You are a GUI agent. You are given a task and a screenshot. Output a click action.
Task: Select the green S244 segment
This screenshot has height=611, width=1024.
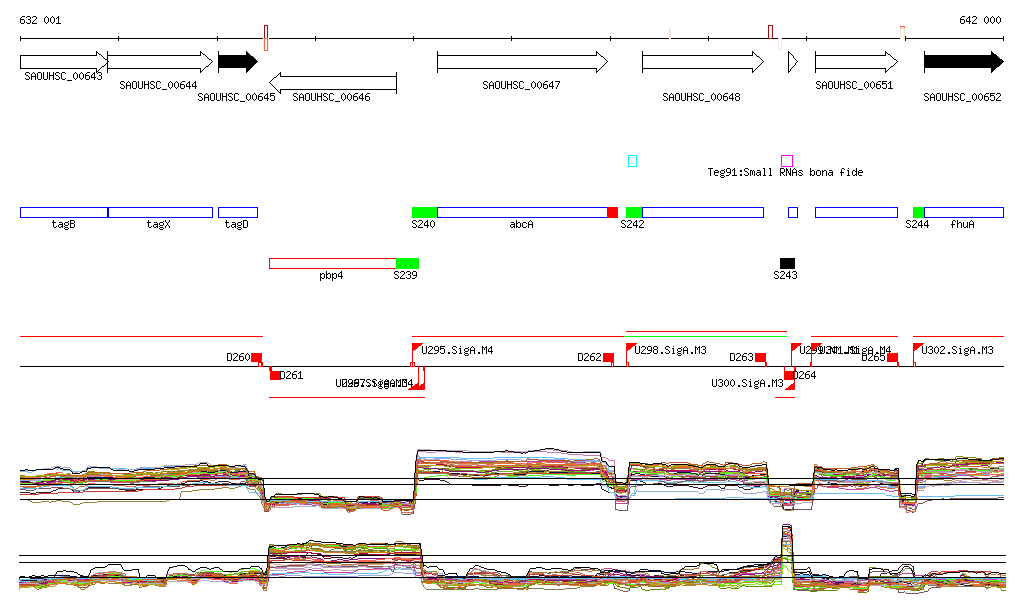919,212
